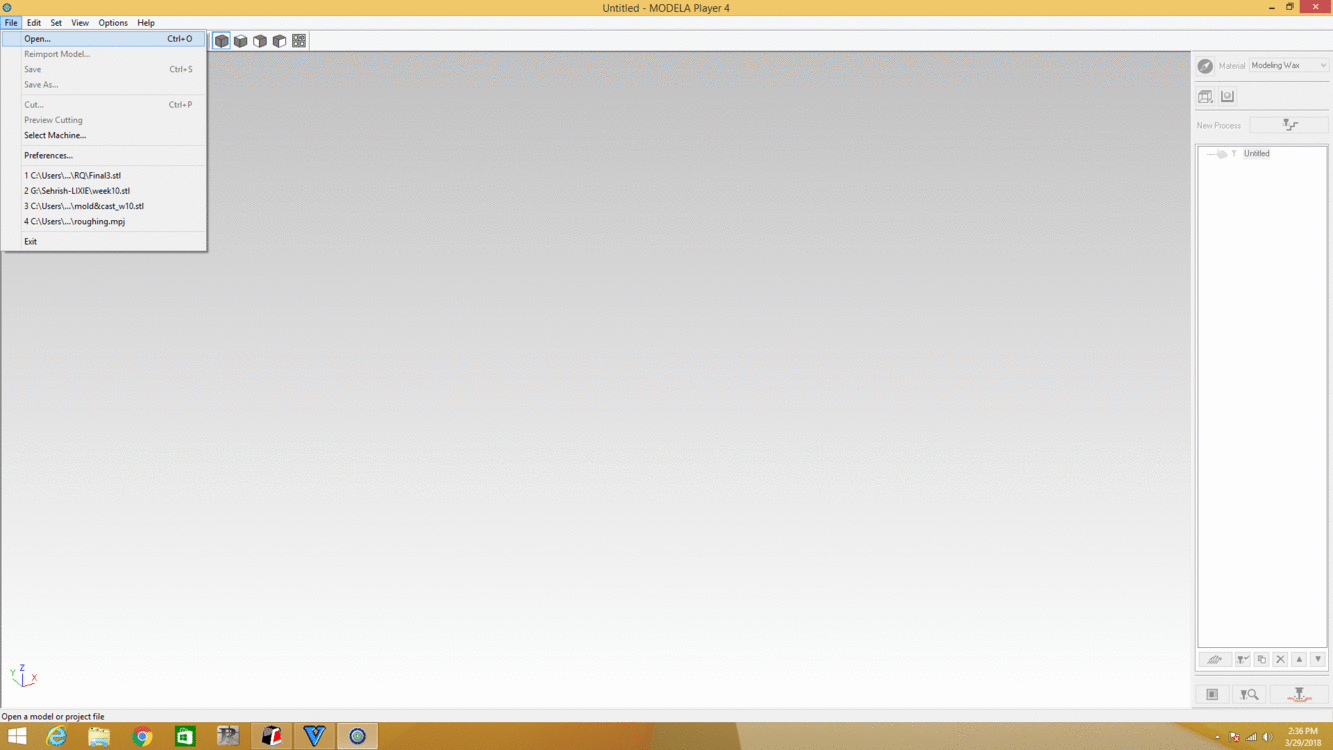This screenshot has width=1333, height=750.
Task: Click the delete process X icon
Action: tap(1280, 660)
